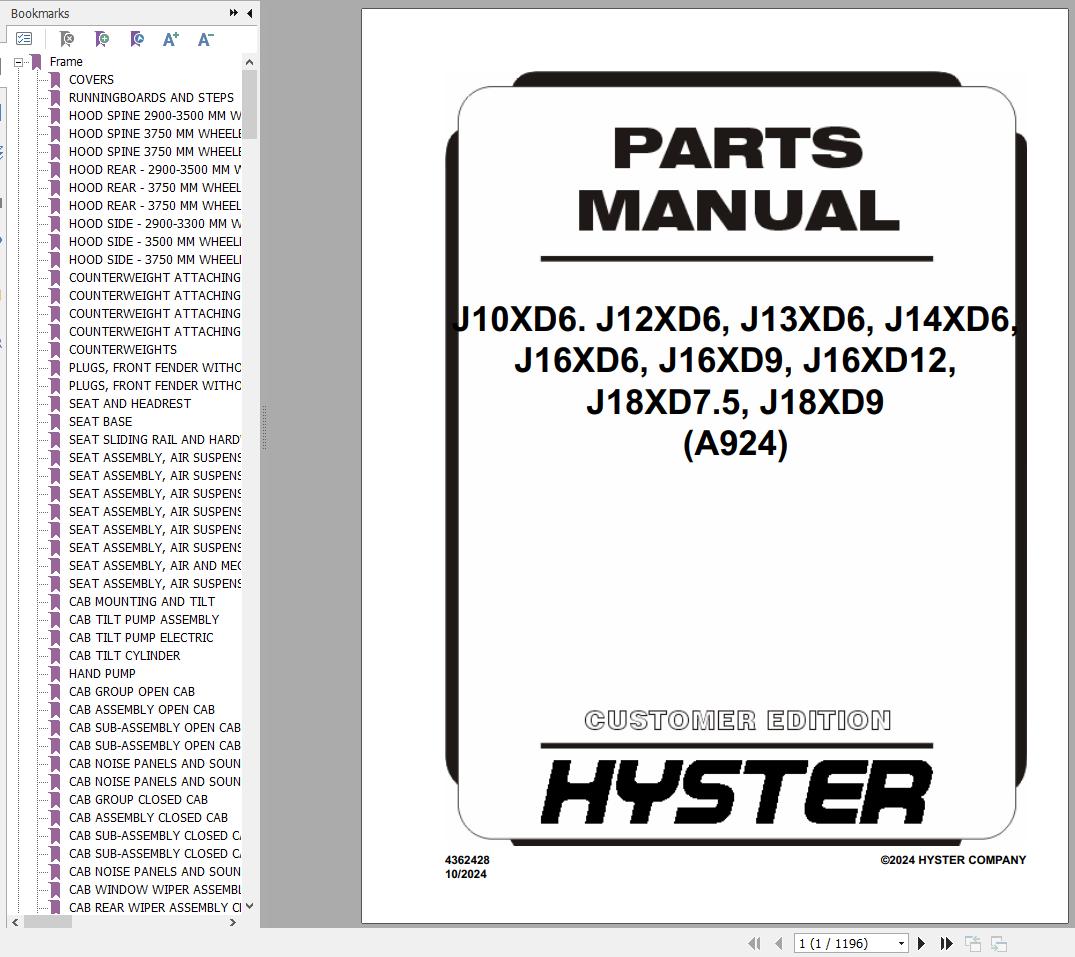Screen dimensions: 1075x957
Task: Open the bookmark options menu icon
Action: coord(23,39)
